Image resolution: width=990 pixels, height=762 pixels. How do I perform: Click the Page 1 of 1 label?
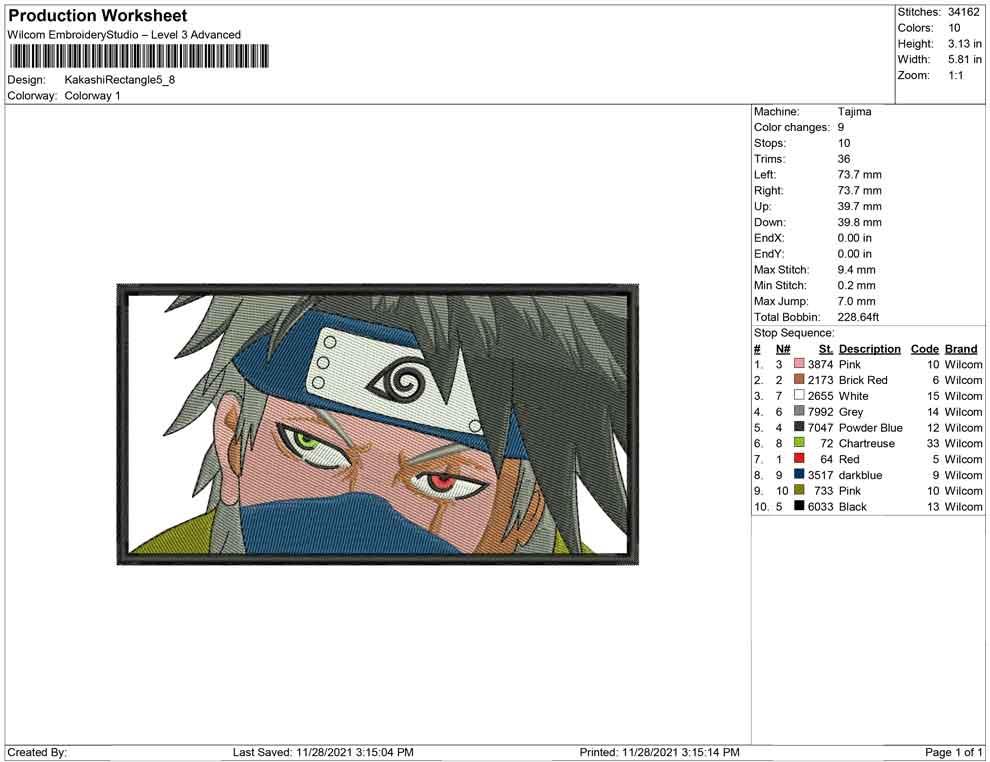[953, 752]
